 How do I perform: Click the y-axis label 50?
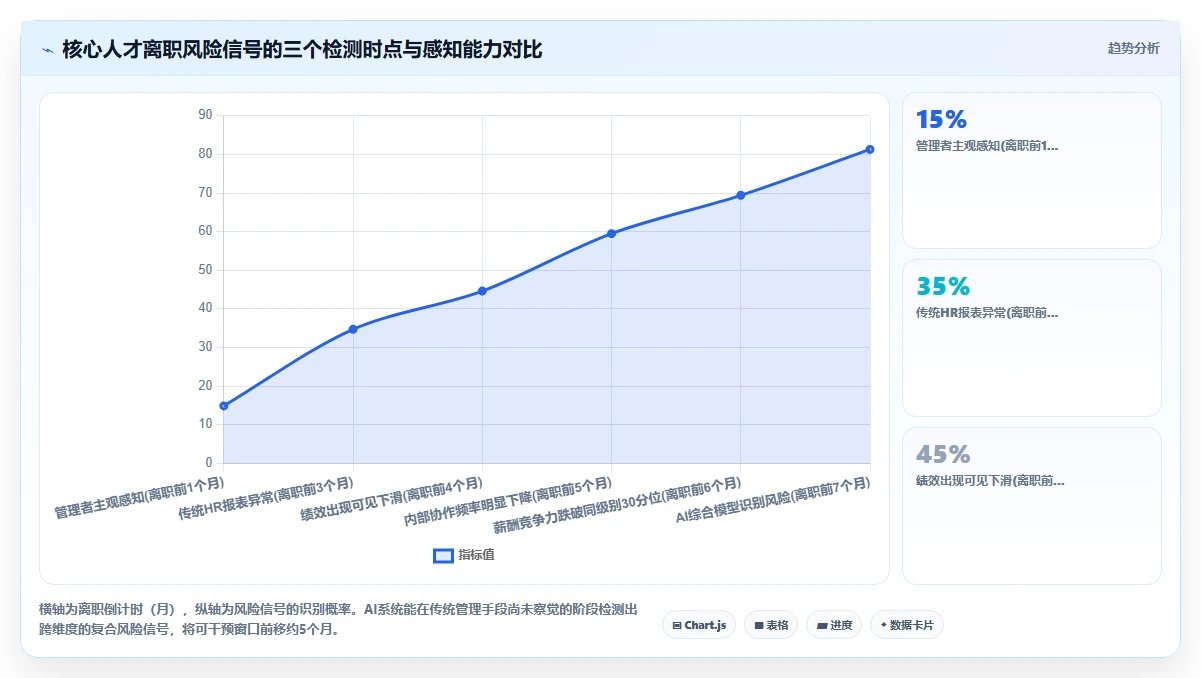(x=205, y=270)
